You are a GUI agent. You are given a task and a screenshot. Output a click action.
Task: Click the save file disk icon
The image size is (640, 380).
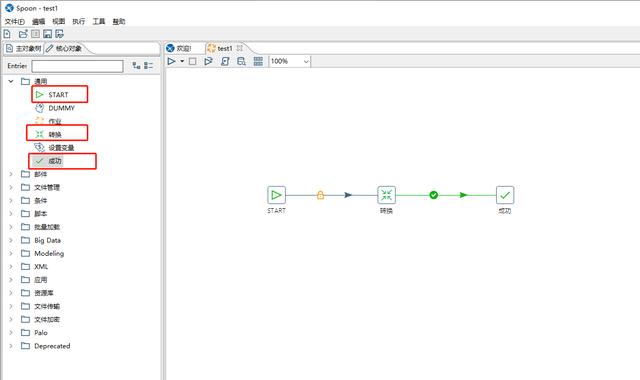(47, 34)
